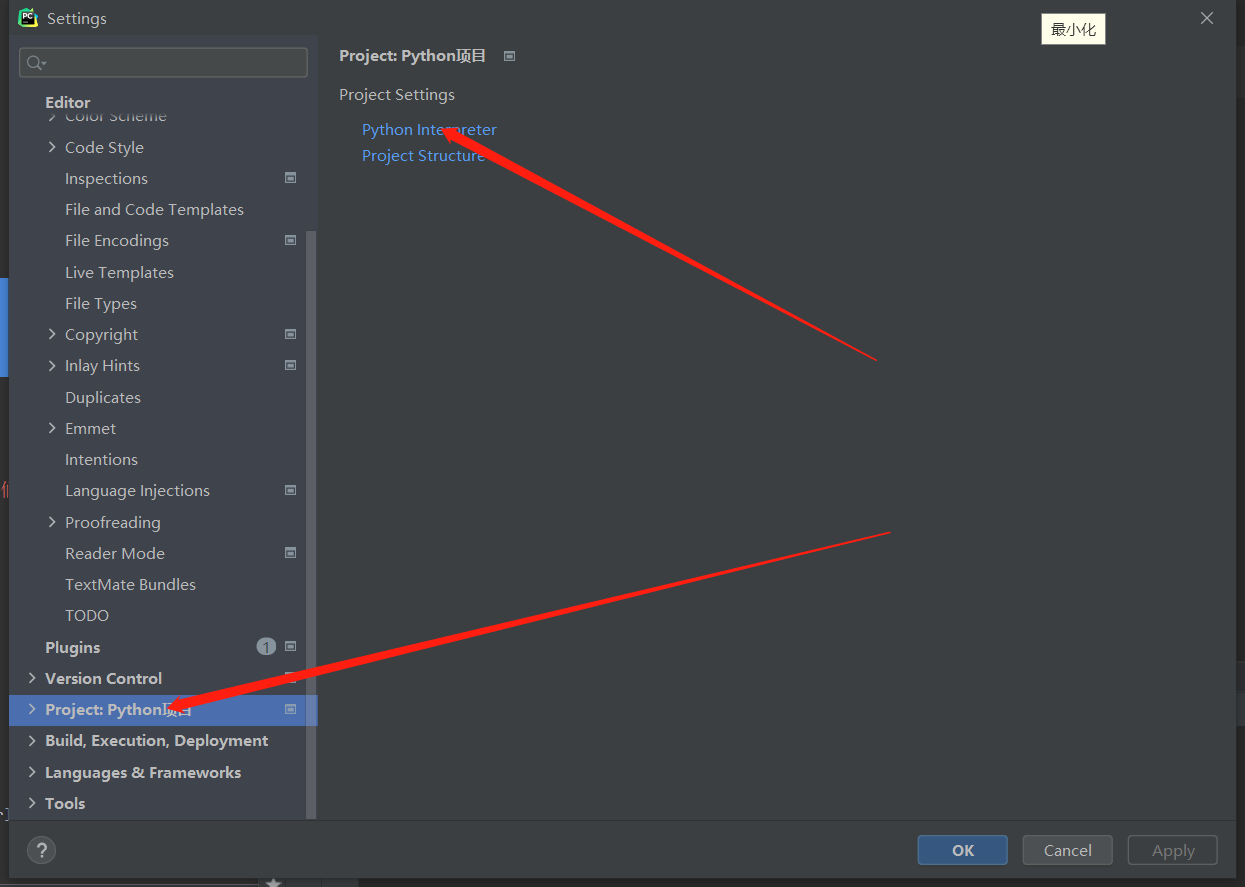Click the project-level icon beside Language Injections
This screenshot has height=887, width=1245.
click(x=291, y=490)
